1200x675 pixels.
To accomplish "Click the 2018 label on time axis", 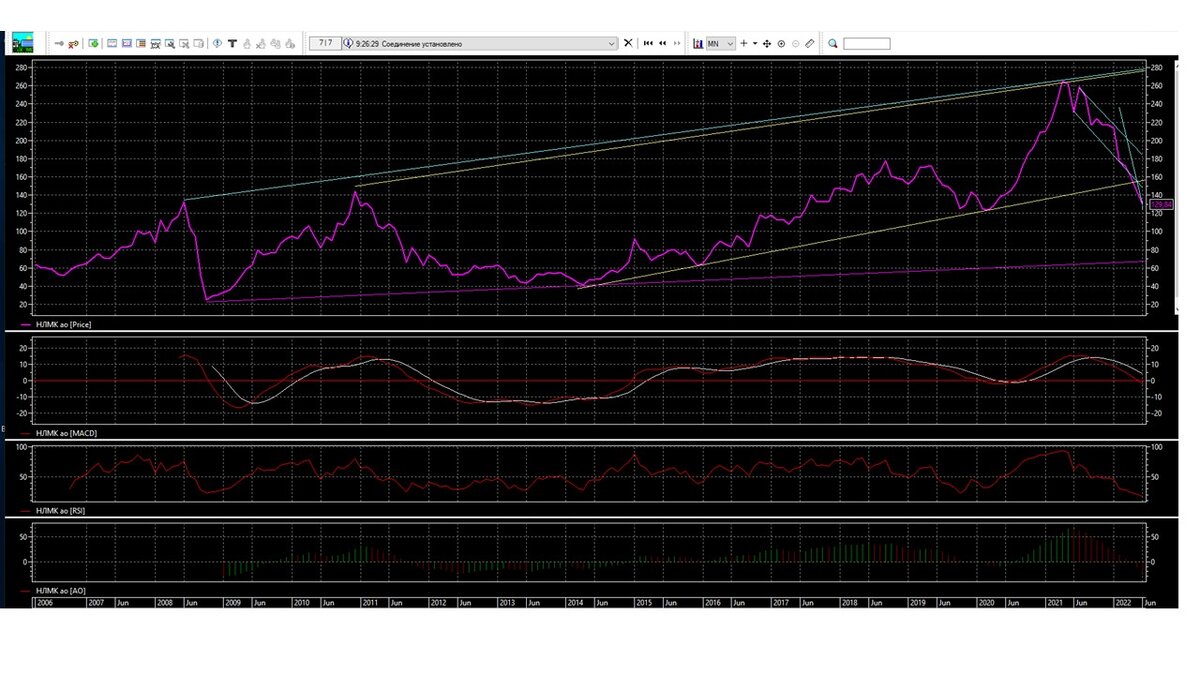I will coord(849,603).
